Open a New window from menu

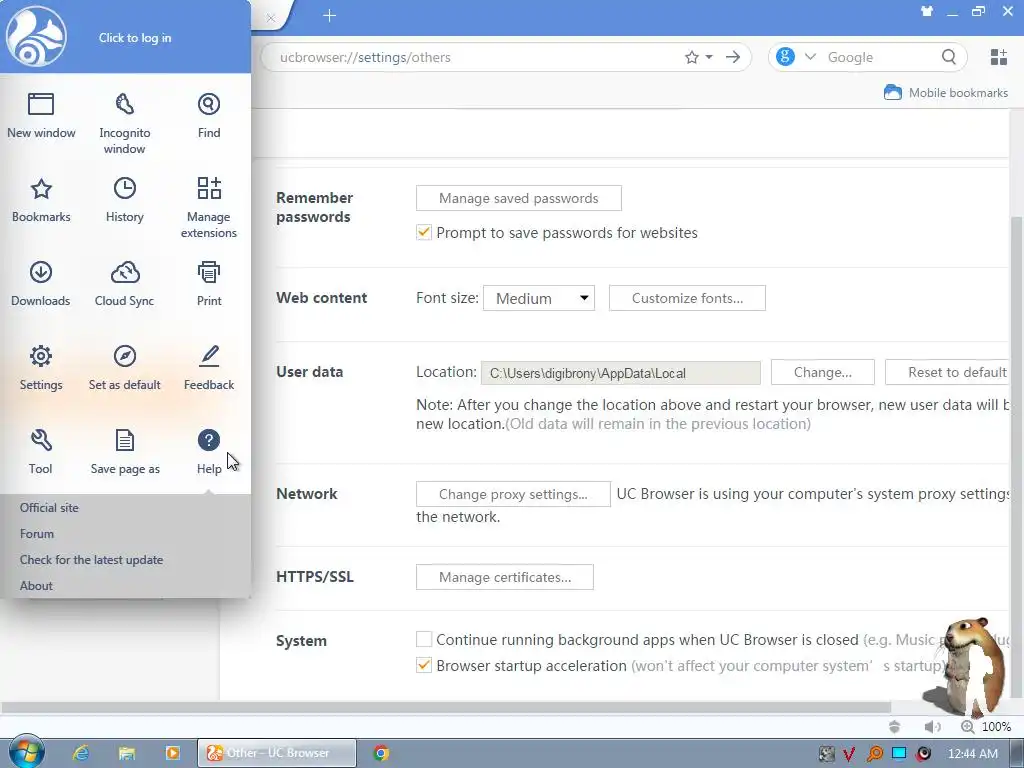[40, 116]
